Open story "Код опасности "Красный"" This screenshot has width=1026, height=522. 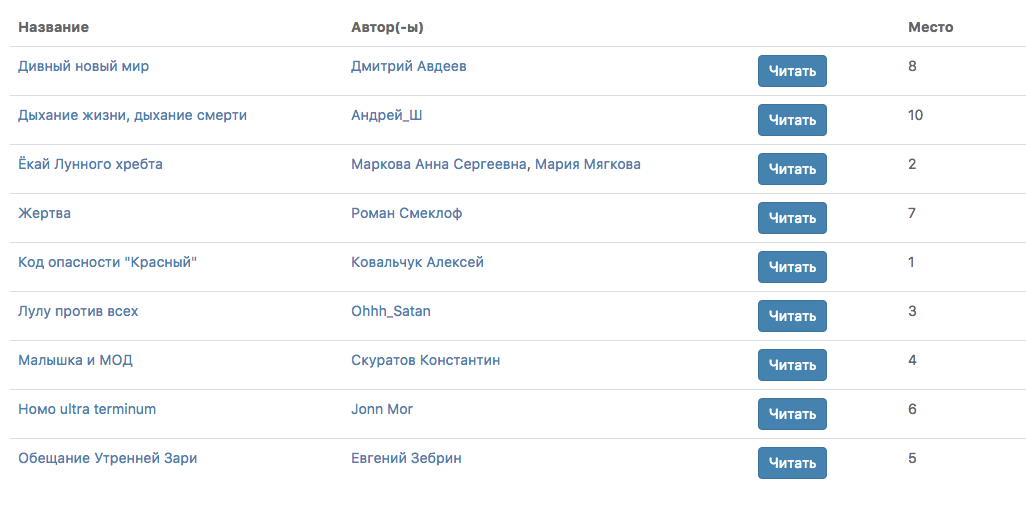point(108,263)
